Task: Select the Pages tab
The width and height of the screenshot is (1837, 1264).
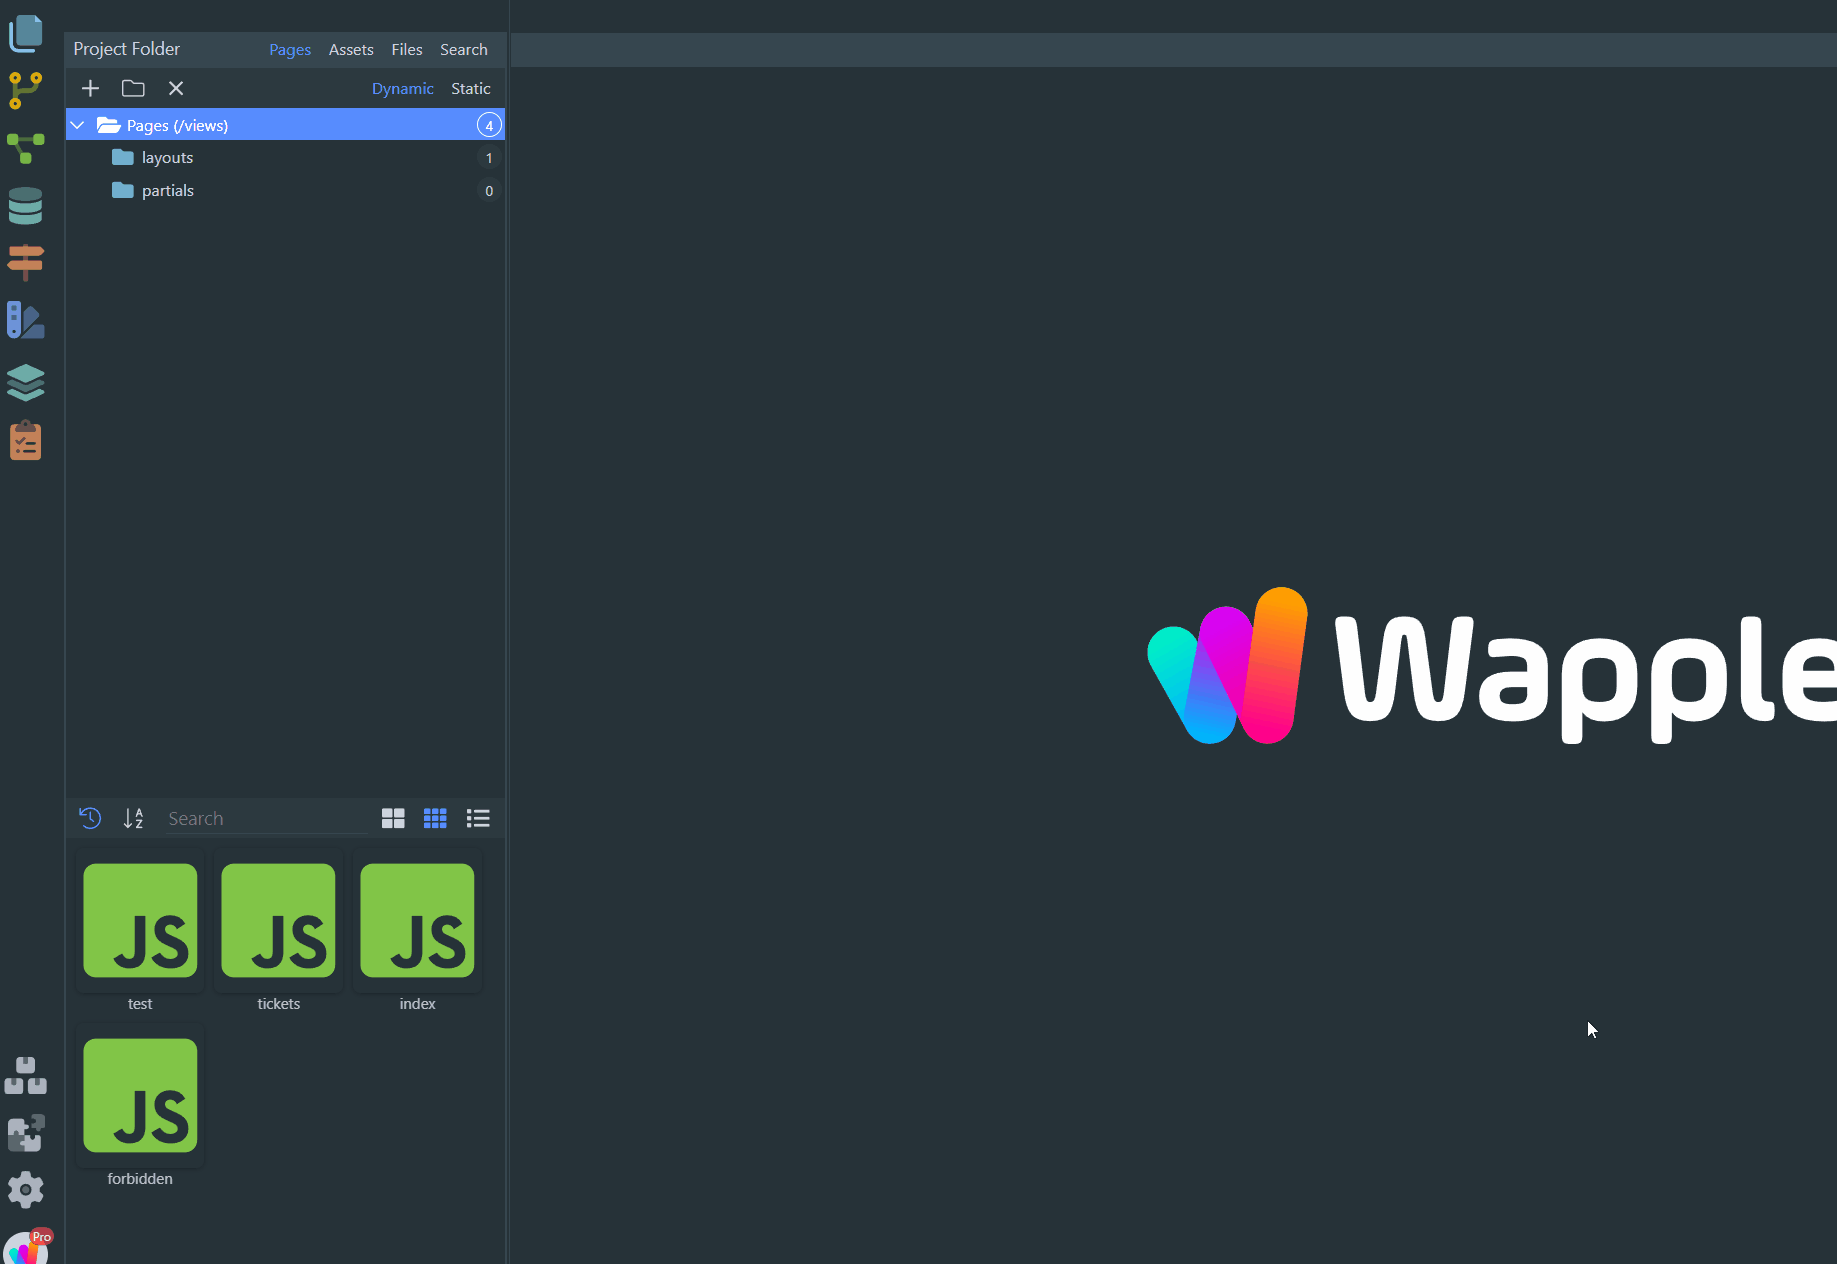Action: (x=290, y=49)
